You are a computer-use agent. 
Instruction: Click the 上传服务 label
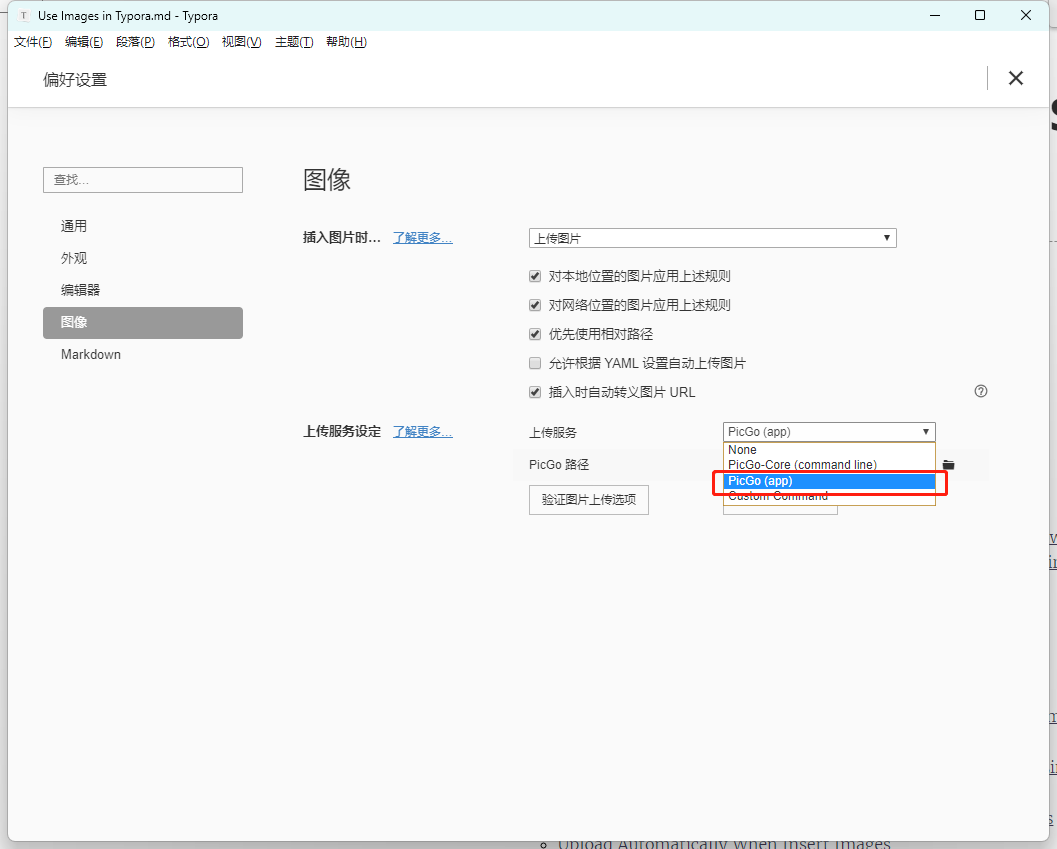[x=553, y=432]
